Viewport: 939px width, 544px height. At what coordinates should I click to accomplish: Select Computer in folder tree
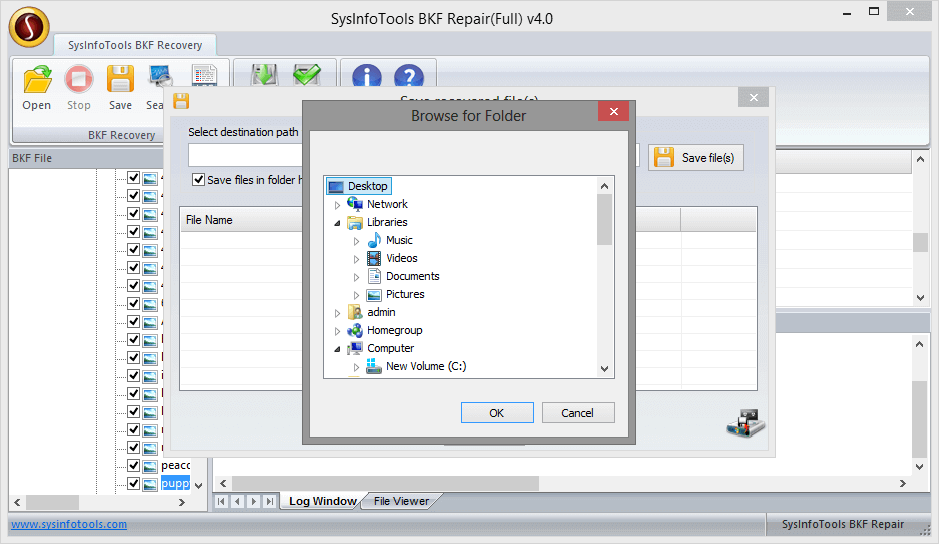[390, 347]
